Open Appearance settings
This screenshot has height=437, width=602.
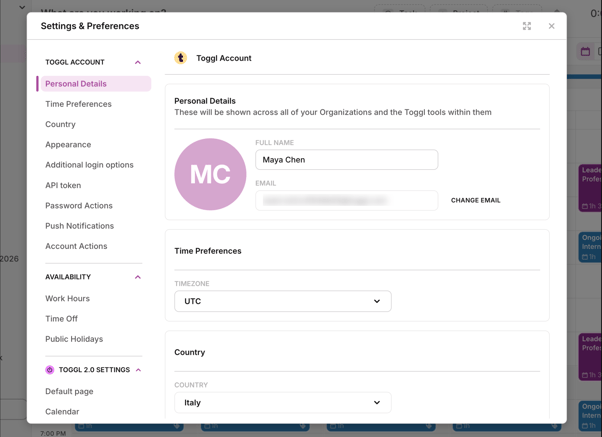(68, 145)
